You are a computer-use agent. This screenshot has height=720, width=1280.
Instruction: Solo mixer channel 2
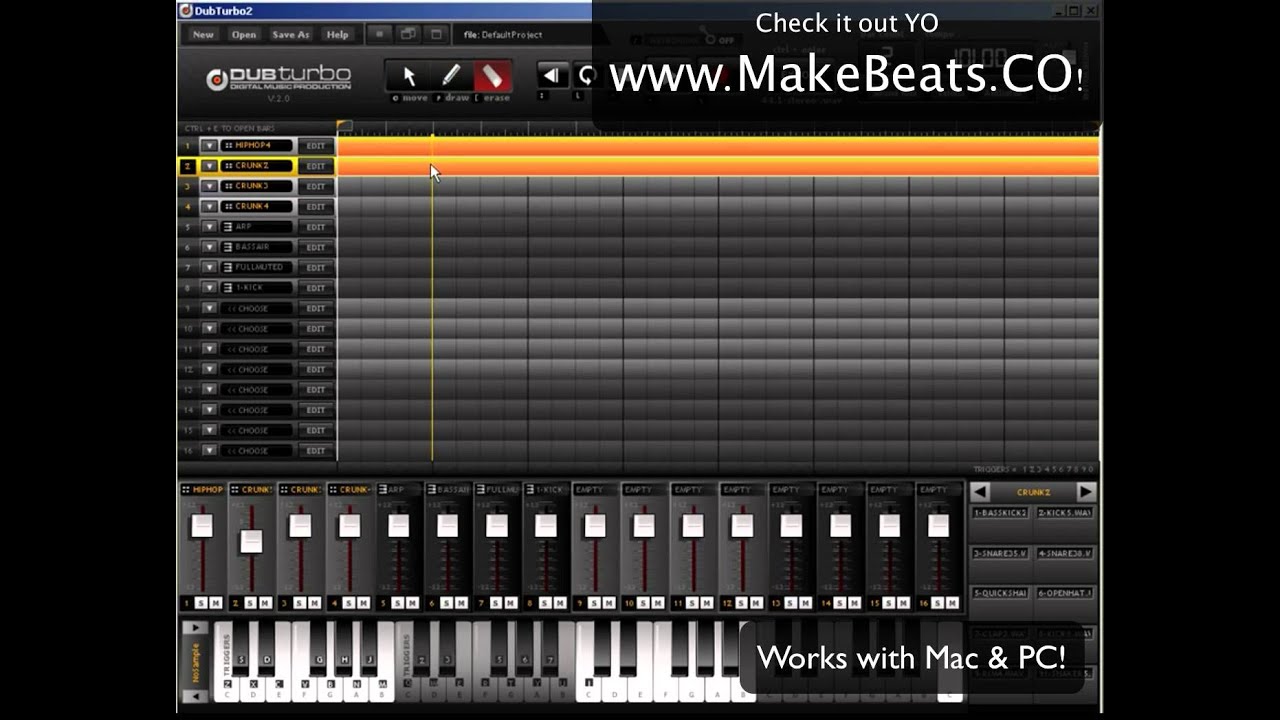pyautogui.click(x=250, y=603)
